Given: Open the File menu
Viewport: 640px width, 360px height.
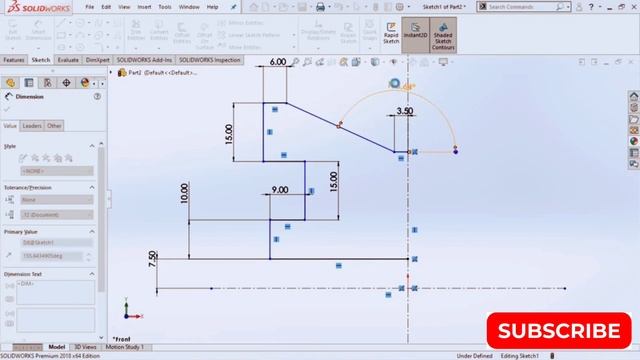Looking at the screenshot, I should click(89, 7).
